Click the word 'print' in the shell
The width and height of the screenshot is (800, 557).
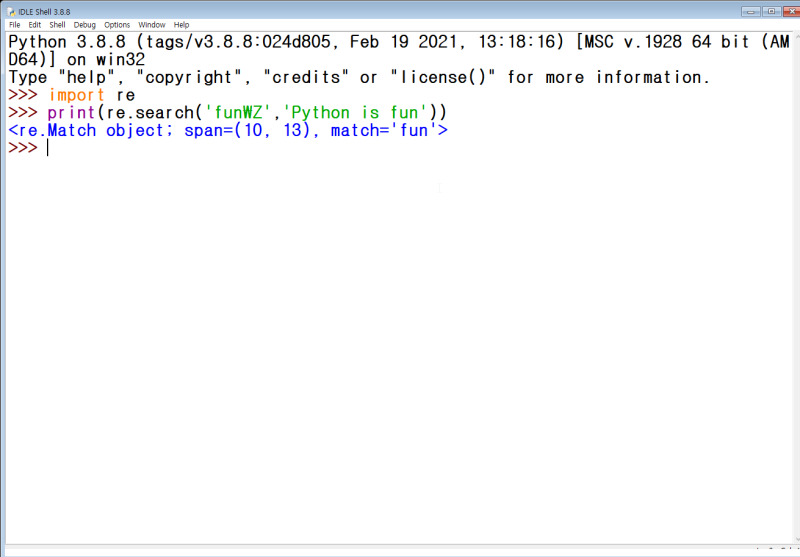(x=71, y=113)
